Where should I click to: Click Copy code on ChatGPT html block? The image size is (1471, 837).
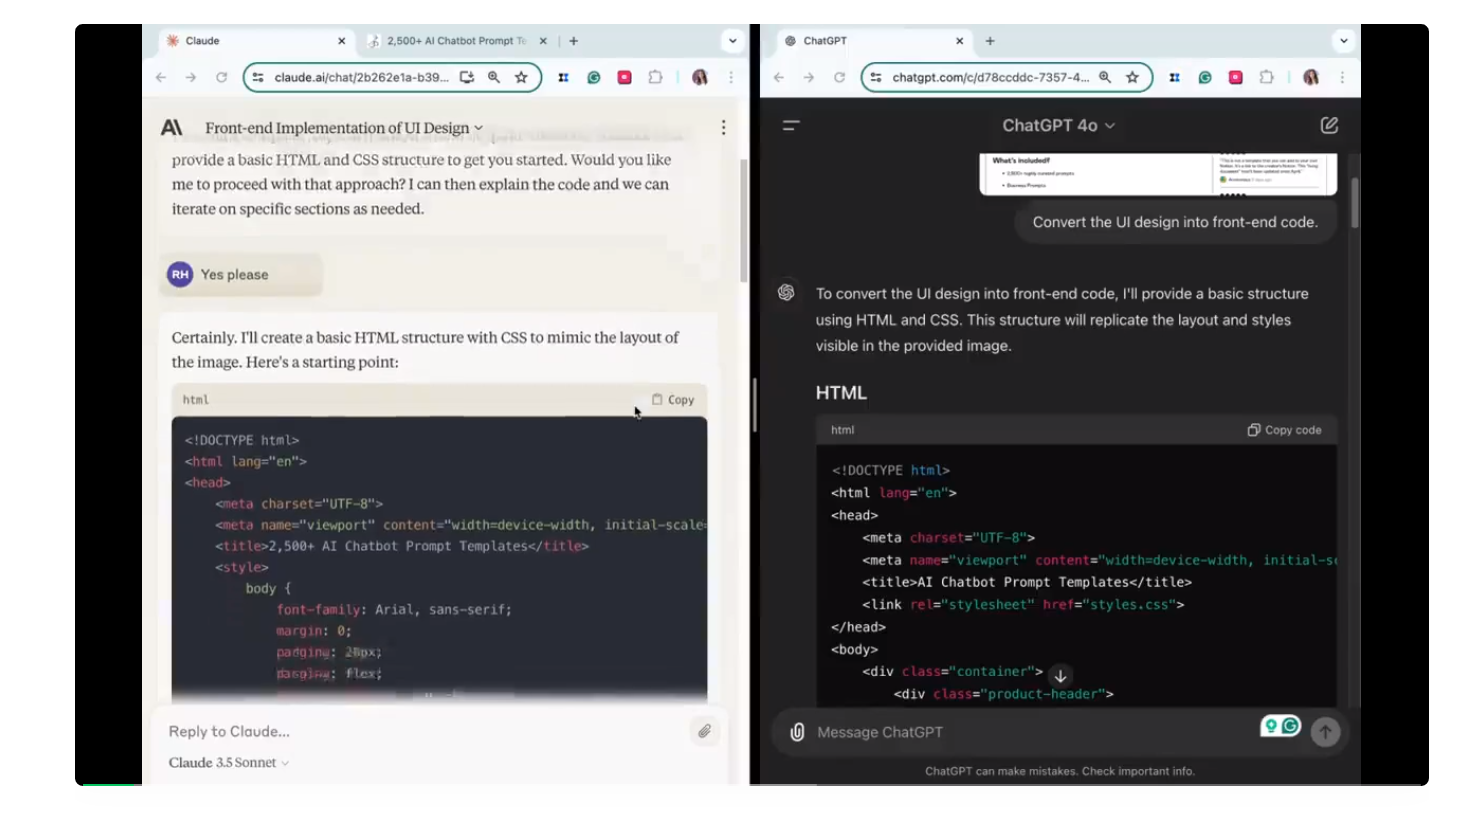pos(1284,430)
